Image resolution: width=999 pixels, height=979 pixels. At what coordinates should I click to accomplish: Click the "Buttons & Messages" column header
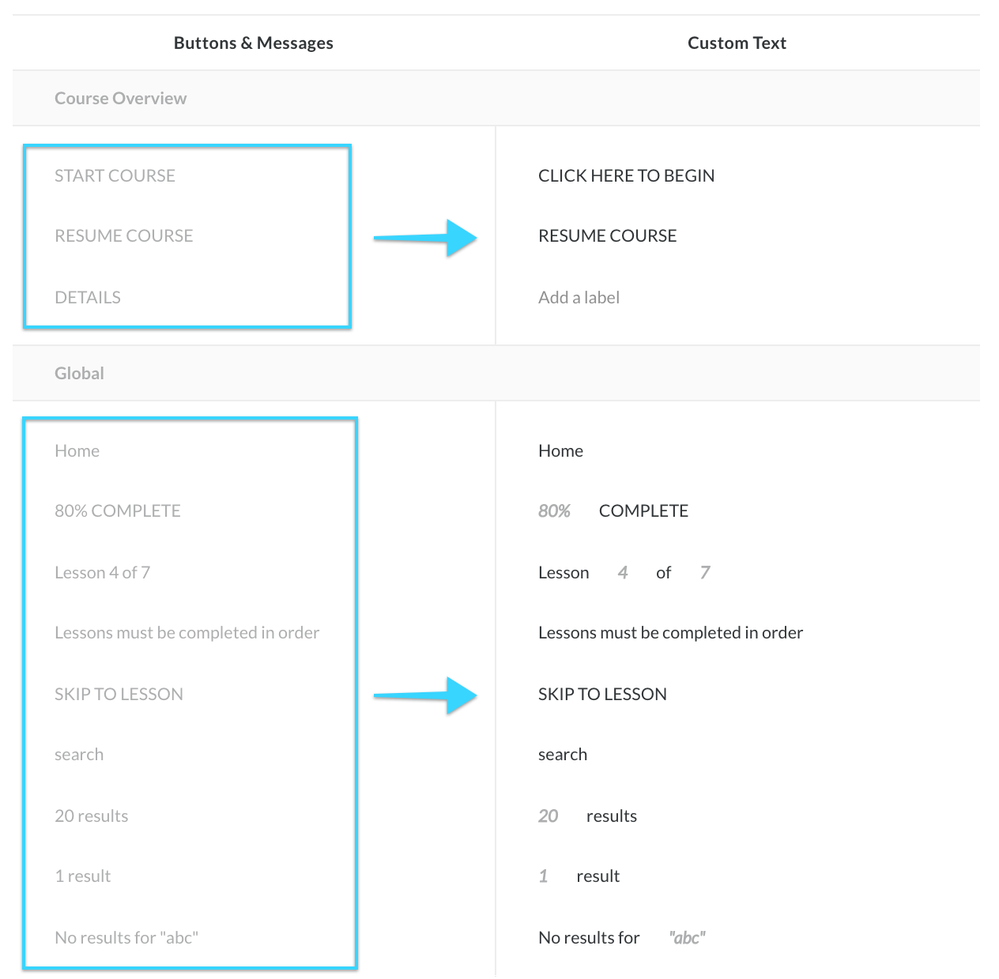[x=253, y=43]
